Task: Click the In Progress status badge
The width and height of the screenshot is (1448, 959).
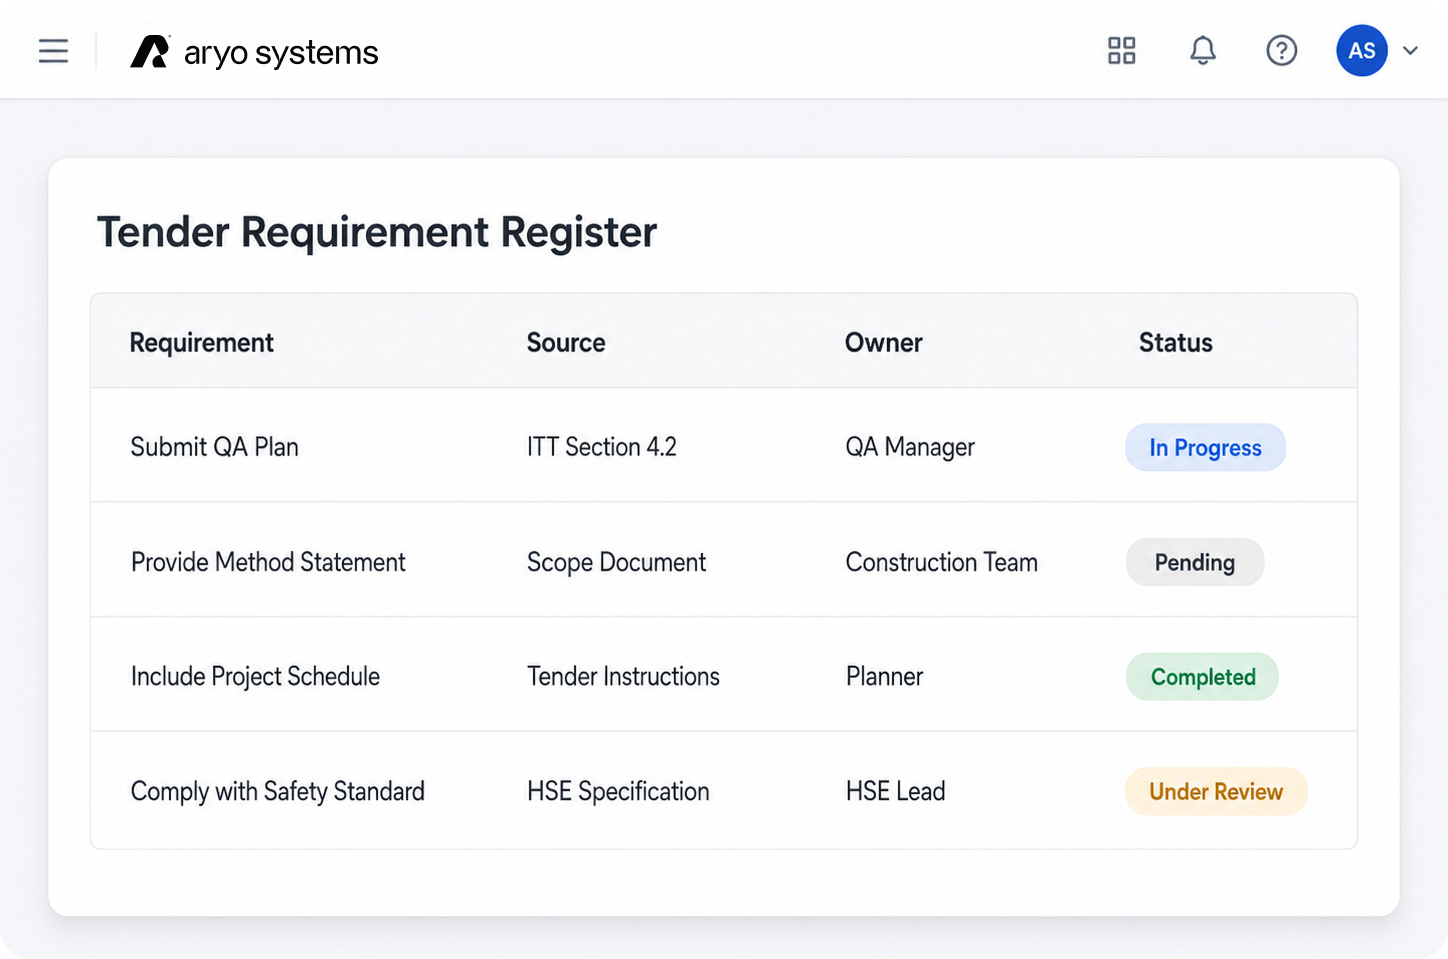Action: (x=1205, y=448)
